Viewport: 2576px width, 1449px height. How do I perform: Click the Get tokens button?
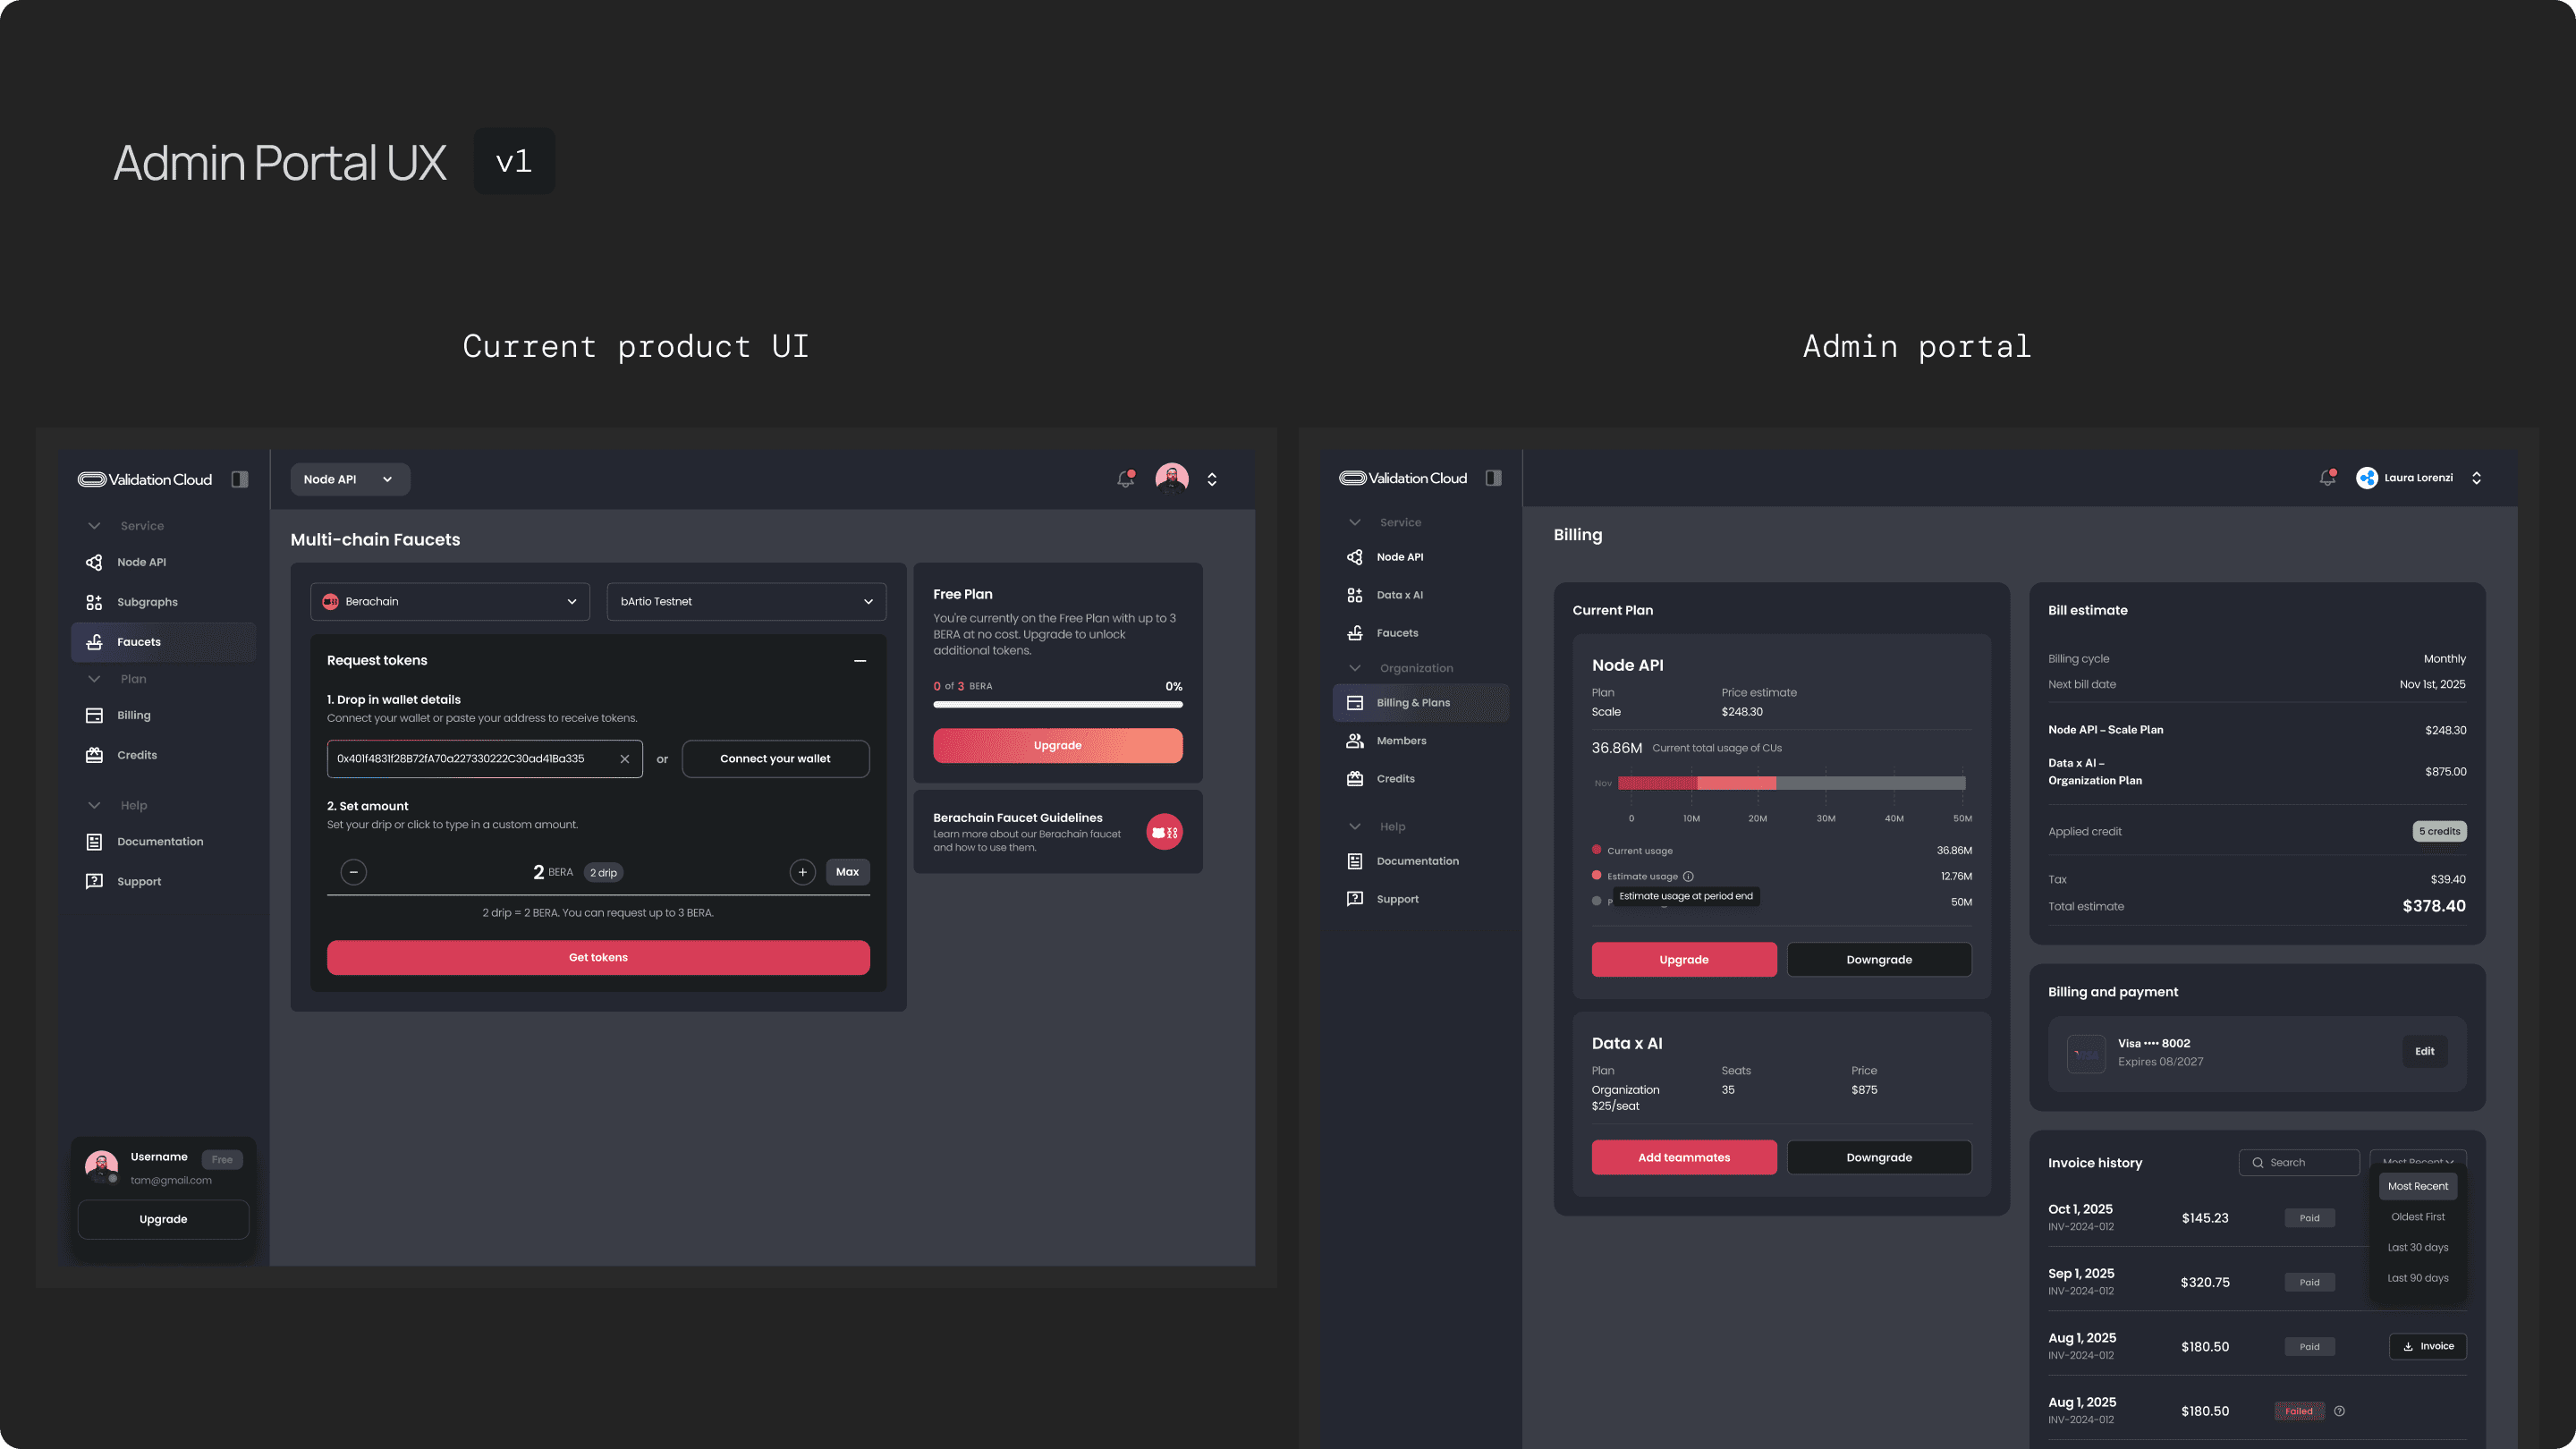click(x=598, y=957)
